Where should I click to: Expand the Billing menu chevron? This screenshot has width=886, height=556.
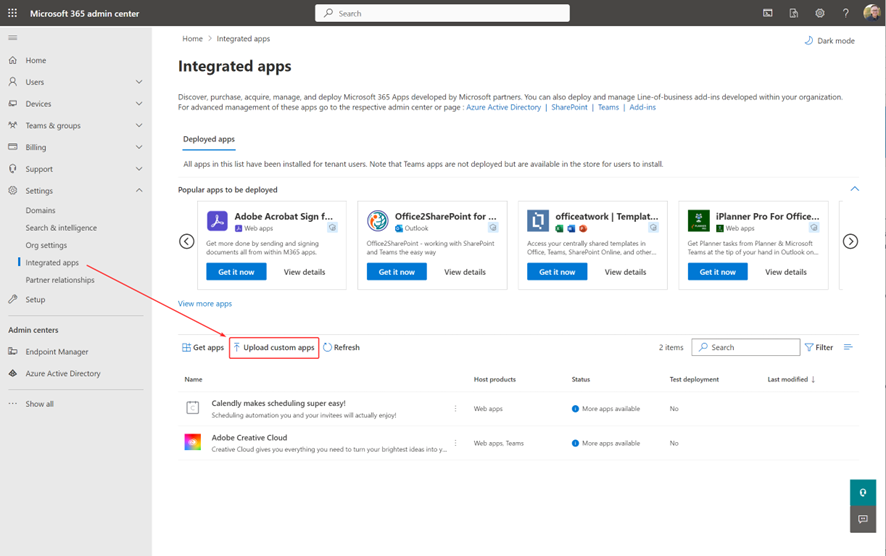pos(139,147)
